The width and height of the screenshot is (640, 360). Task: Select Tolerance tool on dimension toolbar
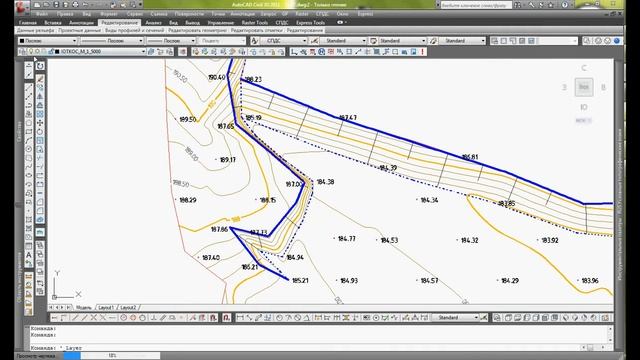[367, 318]
